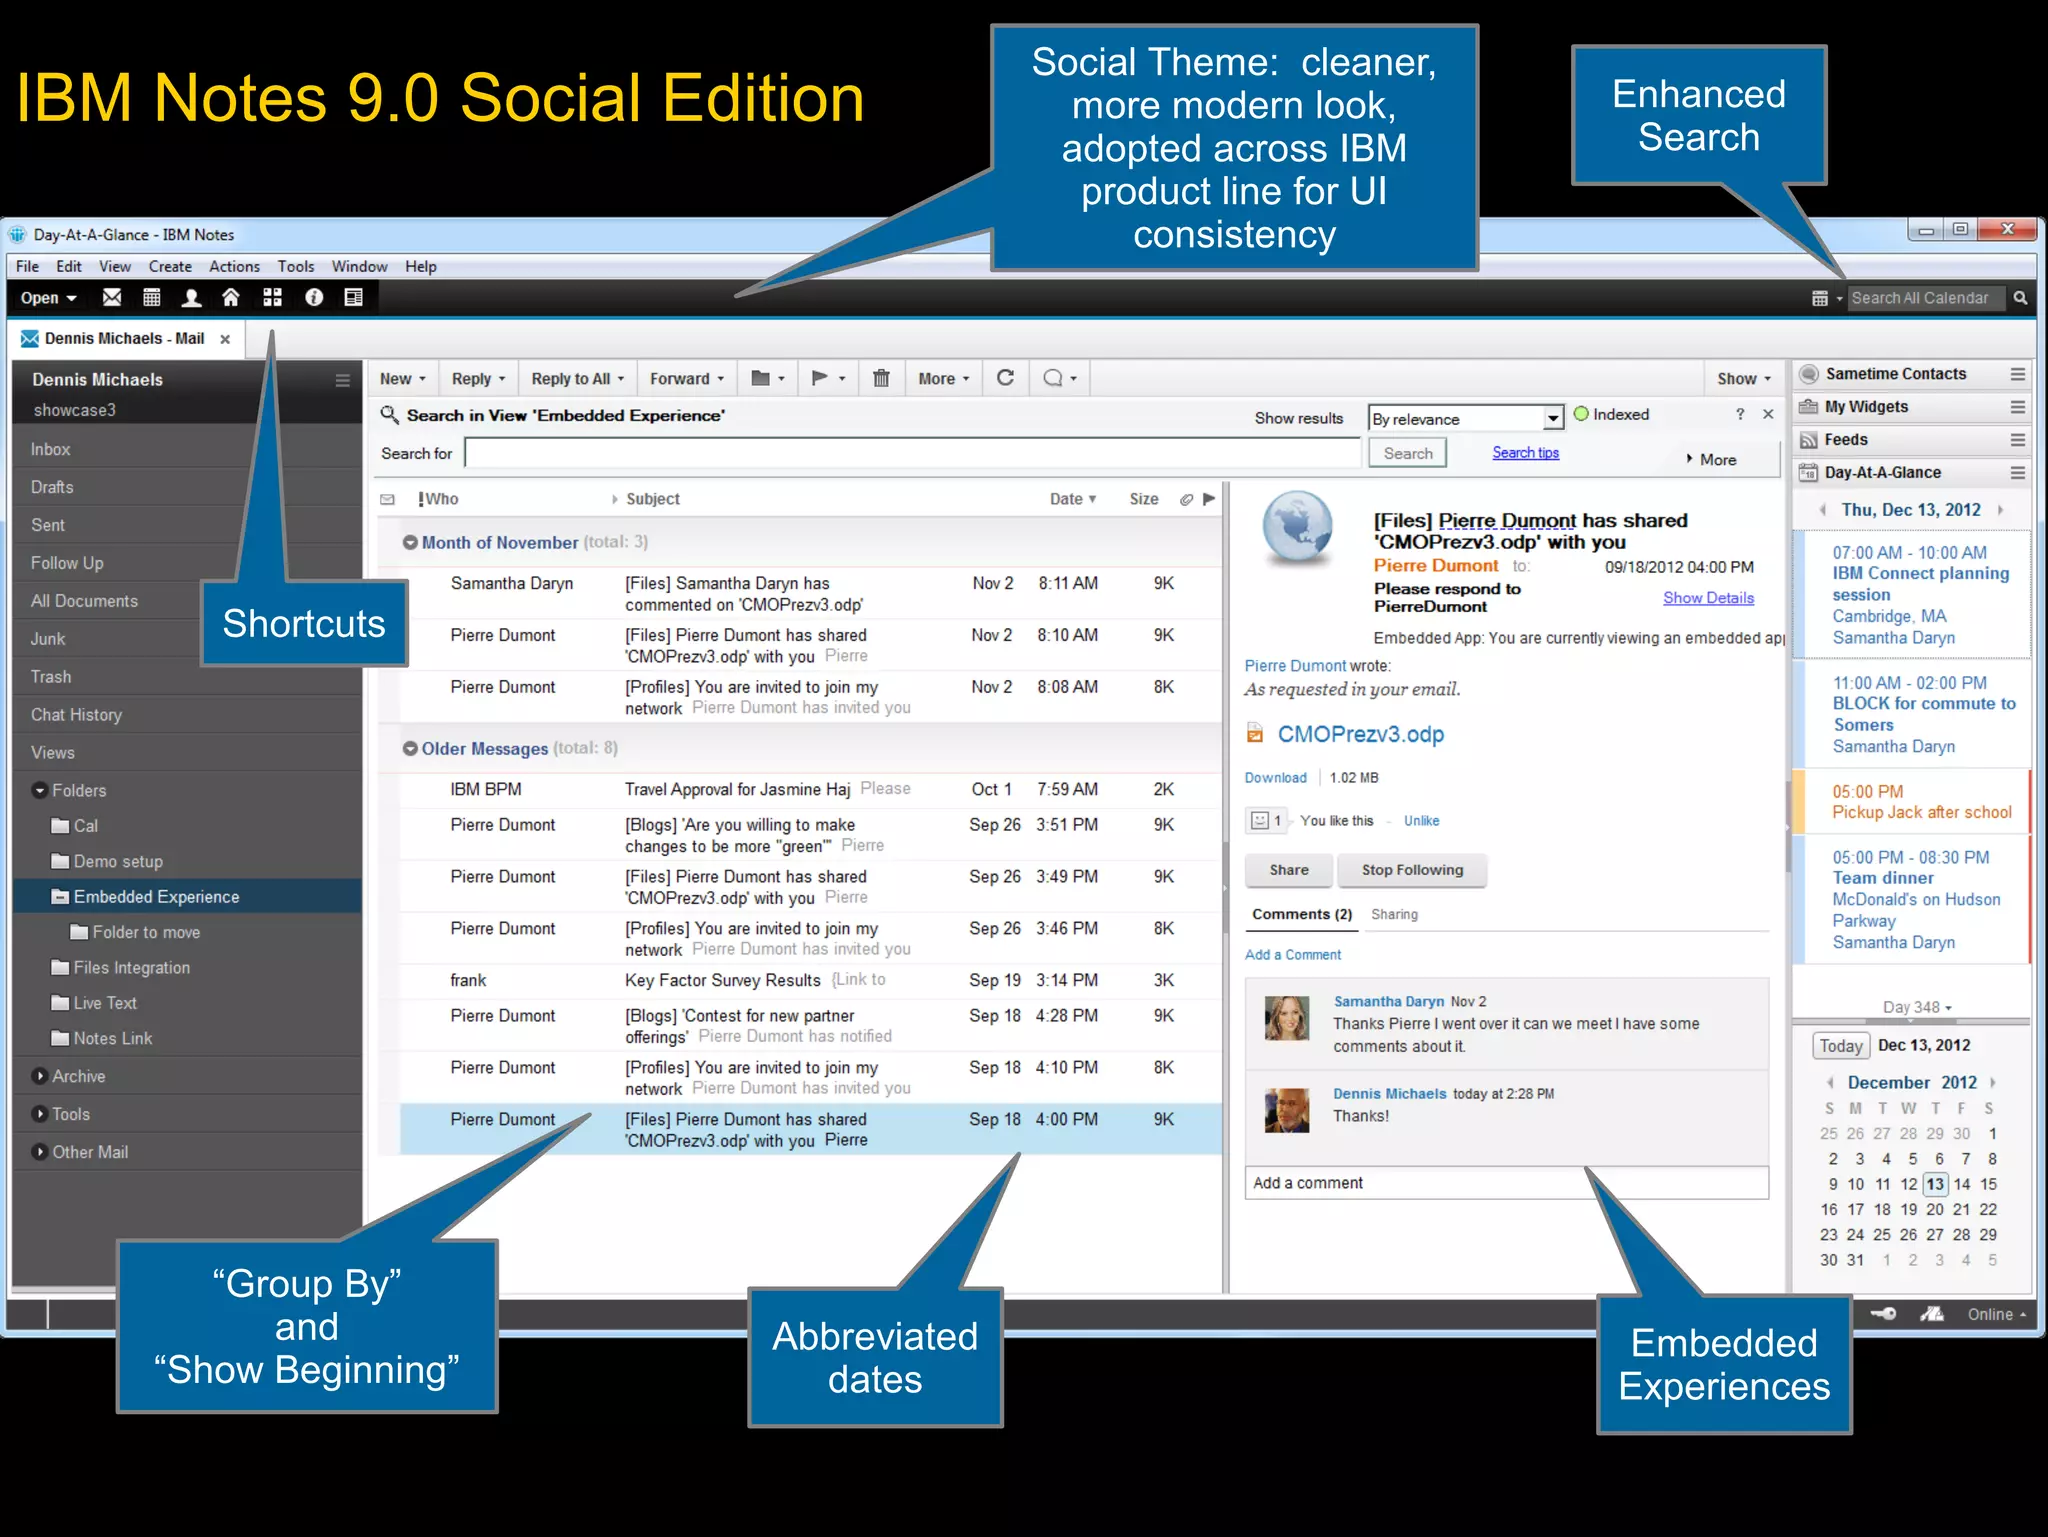The width and height of the screenshot is (2048, 1537).
Task: Open the search scope calendar icon dropdown
Action: (x=1826, y=298)
